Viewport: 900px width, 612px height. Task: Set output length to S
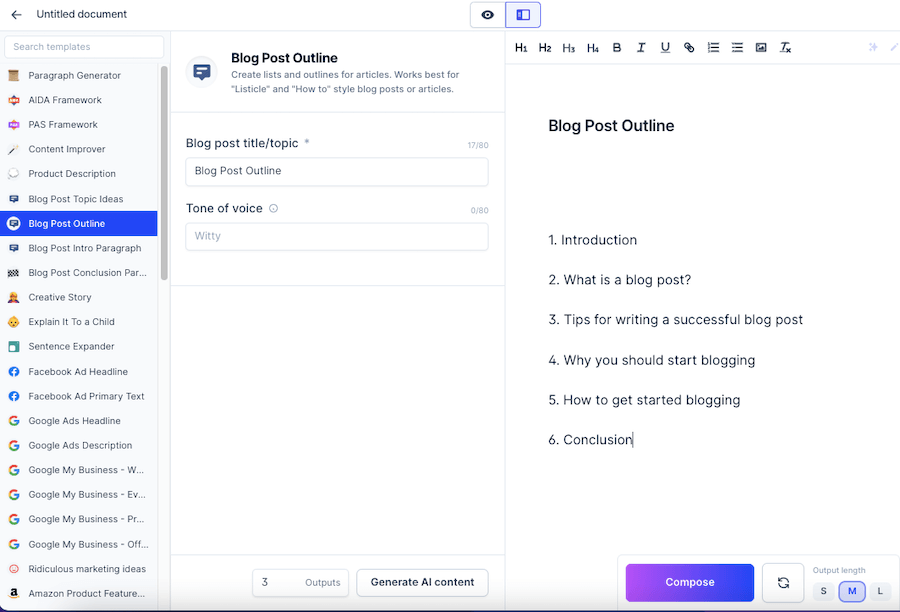(824, 591)
